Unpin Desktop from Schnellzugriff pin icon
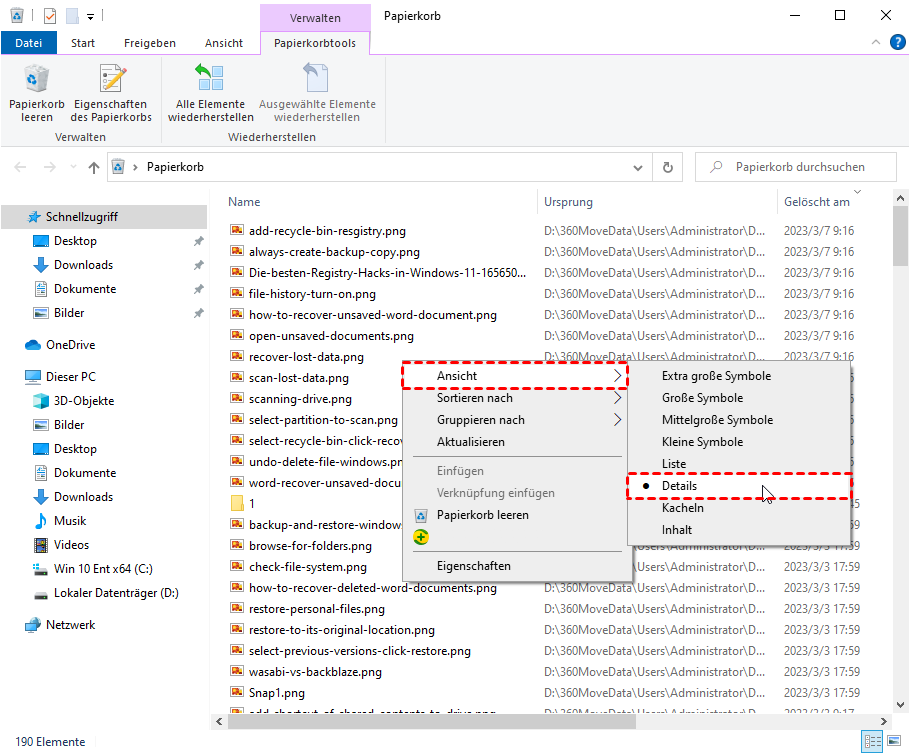This screenshot has height=754, width=910. coord(198,241)
